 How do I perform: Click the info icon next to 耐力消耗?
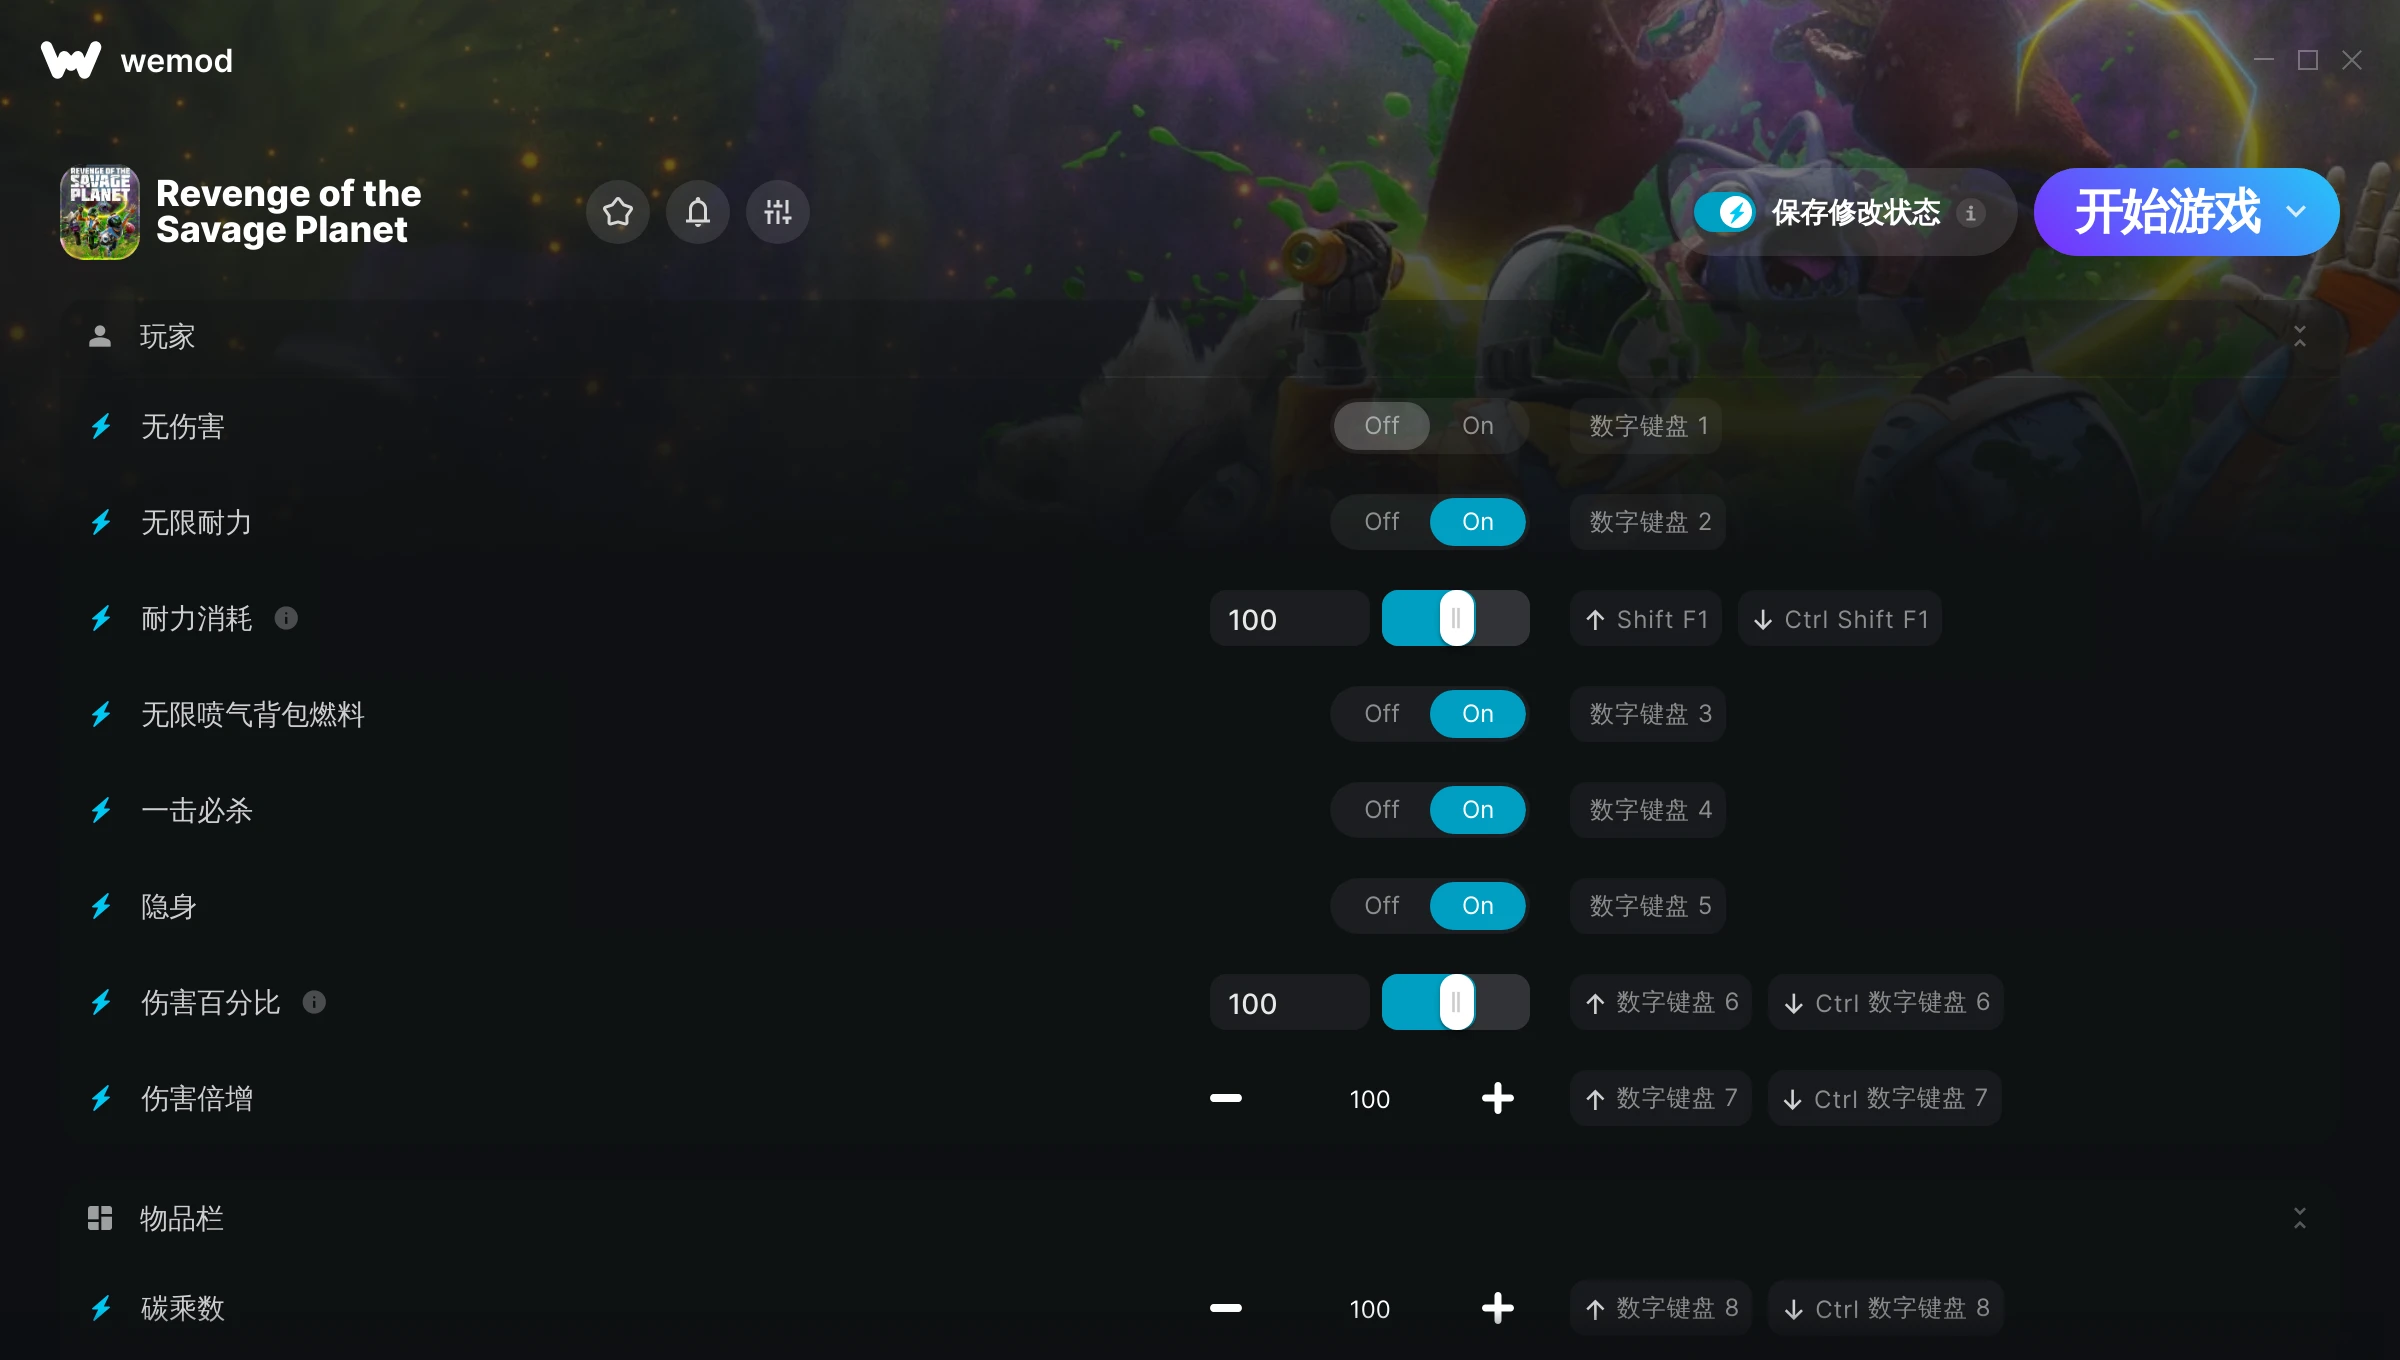pos(286,618)
